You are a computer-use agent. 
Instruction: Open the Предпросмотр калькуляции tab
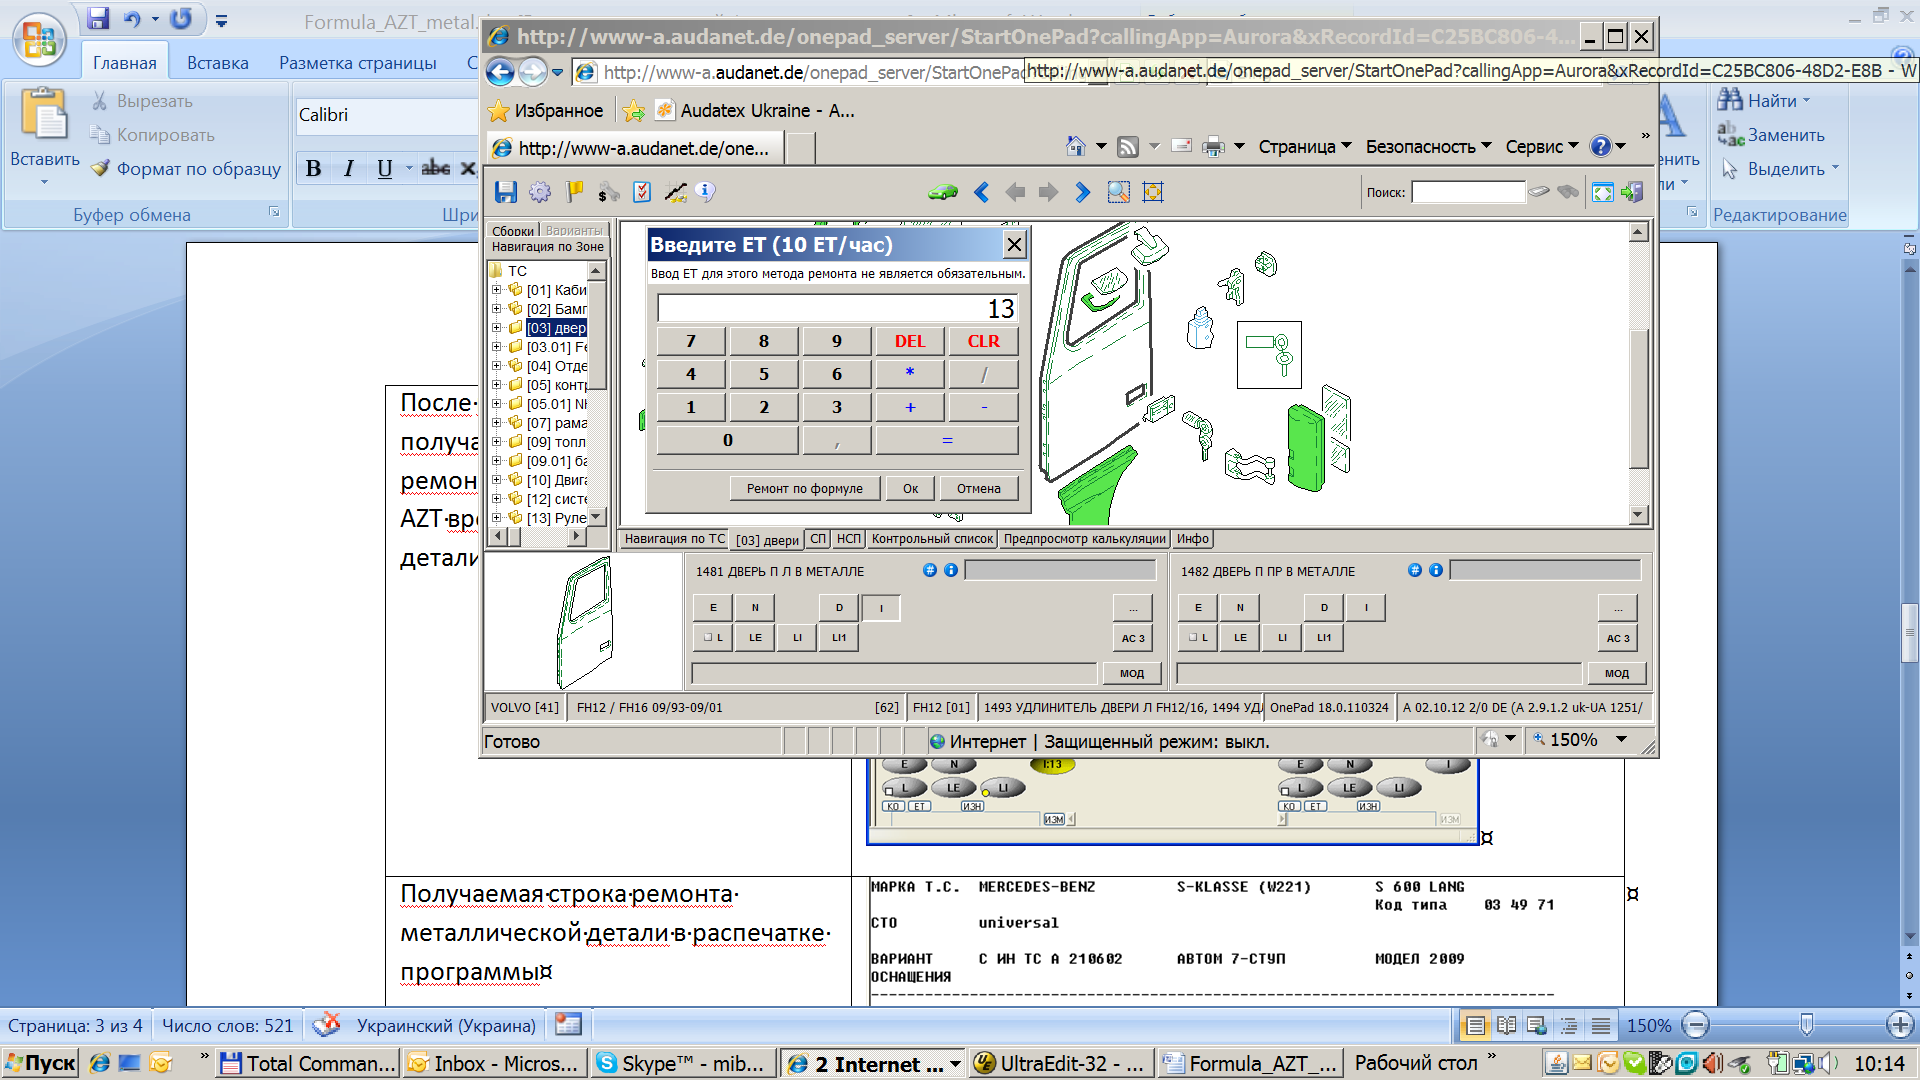click(x=1084, y=539)
